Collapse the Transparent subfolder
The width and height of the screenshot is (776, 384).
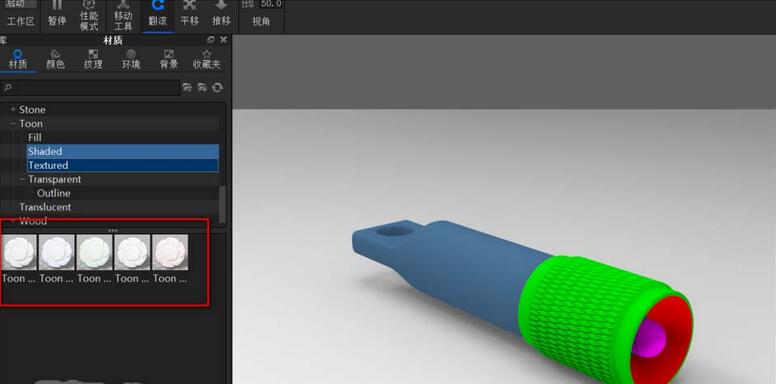22,179
